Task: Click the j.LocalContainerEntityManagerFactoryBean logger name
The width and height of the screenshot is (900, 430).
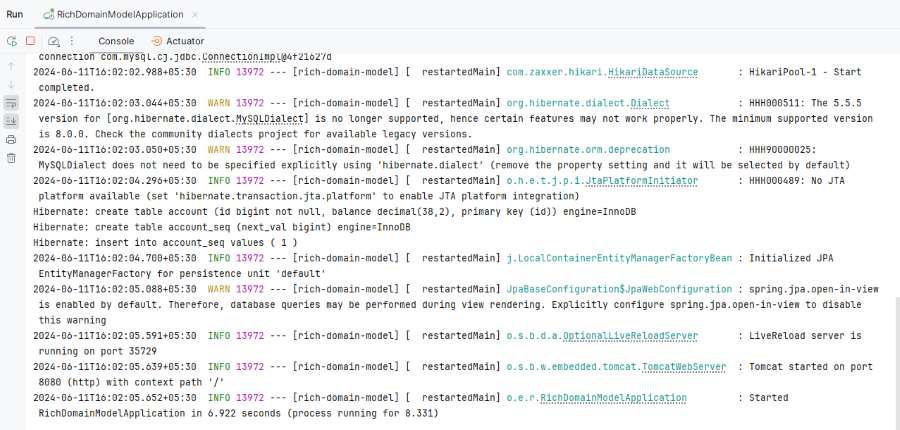Action: coord(619,258)
